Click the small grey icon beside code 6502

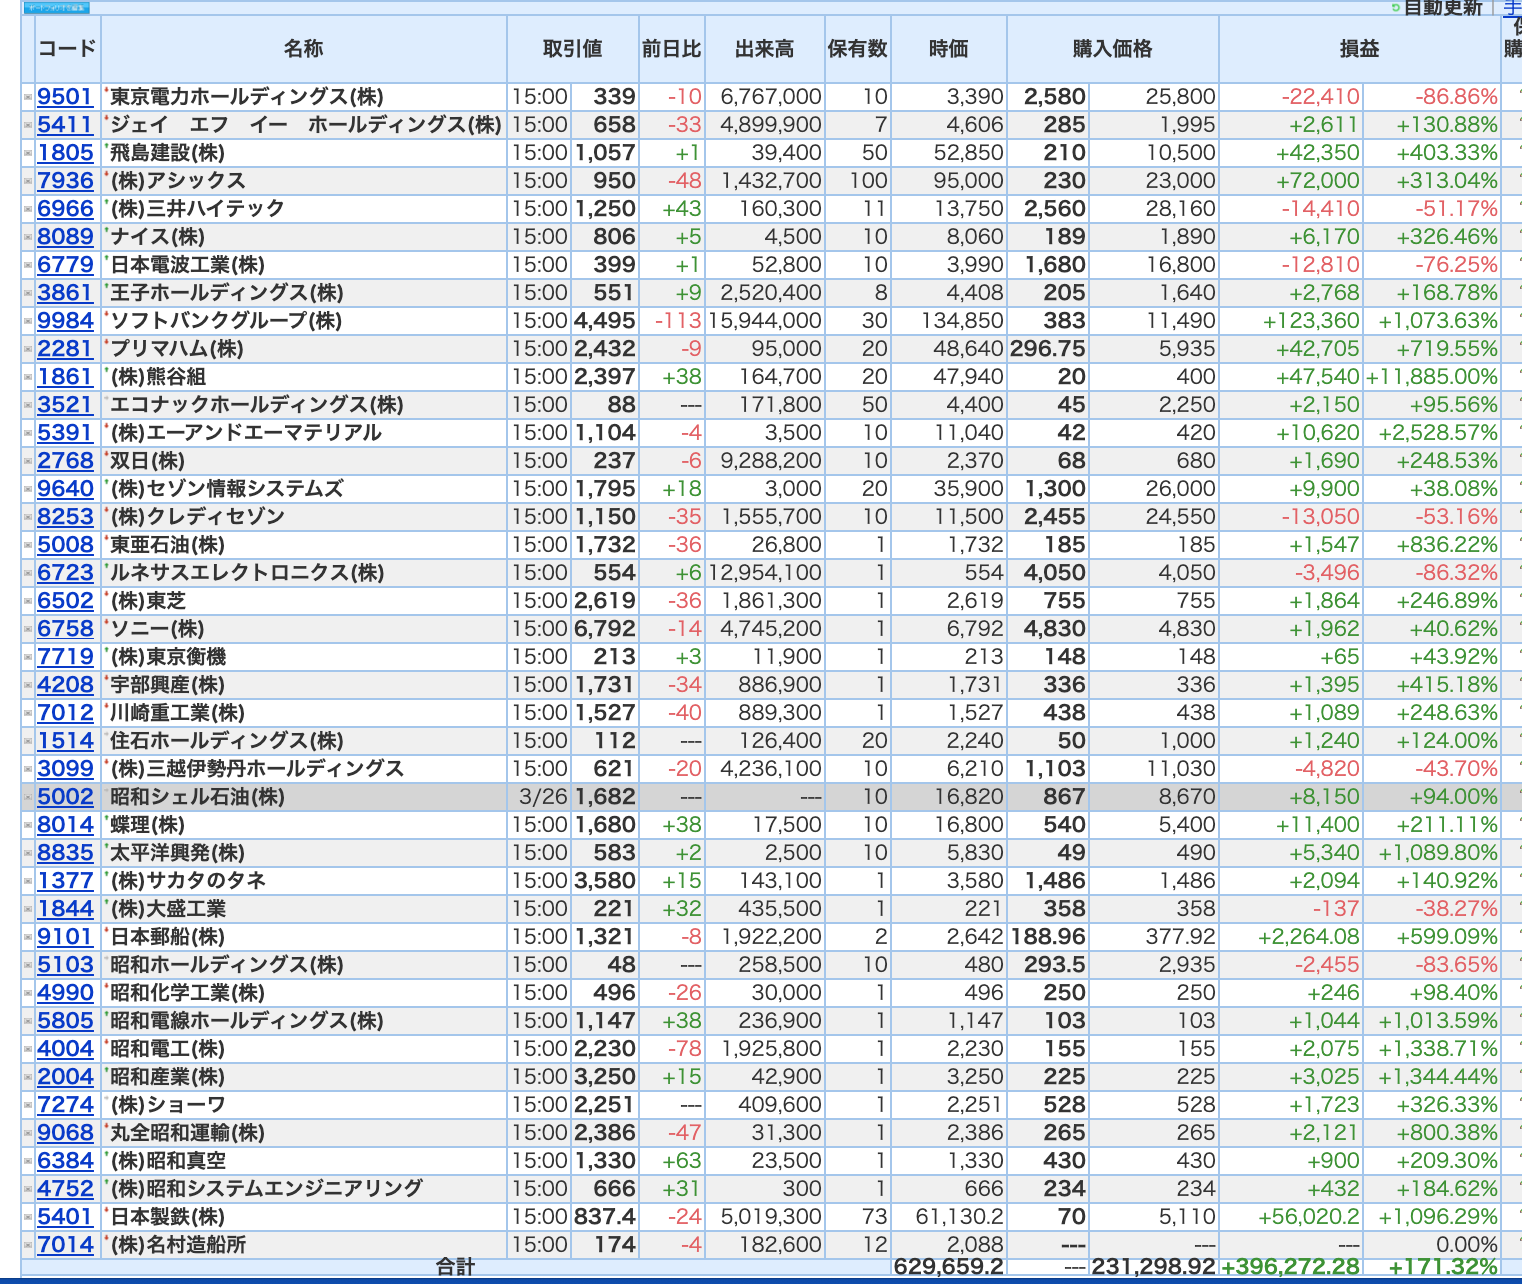click(x=28, y=601)
